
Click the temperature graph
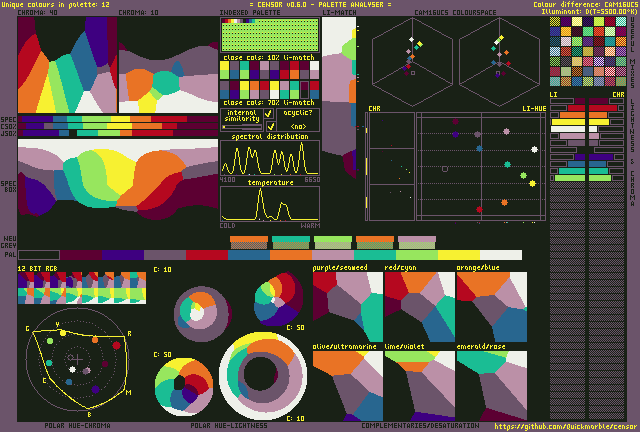tap(270, 204)
